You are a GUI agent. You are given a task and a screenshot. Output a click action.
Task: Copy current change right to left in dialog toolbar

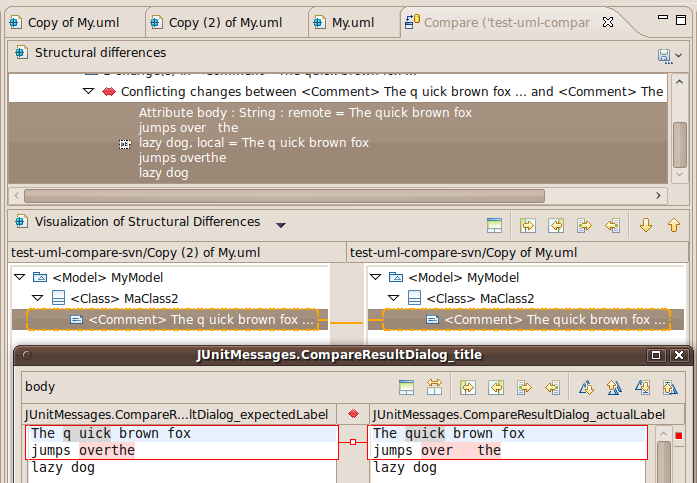coord(553,387)
